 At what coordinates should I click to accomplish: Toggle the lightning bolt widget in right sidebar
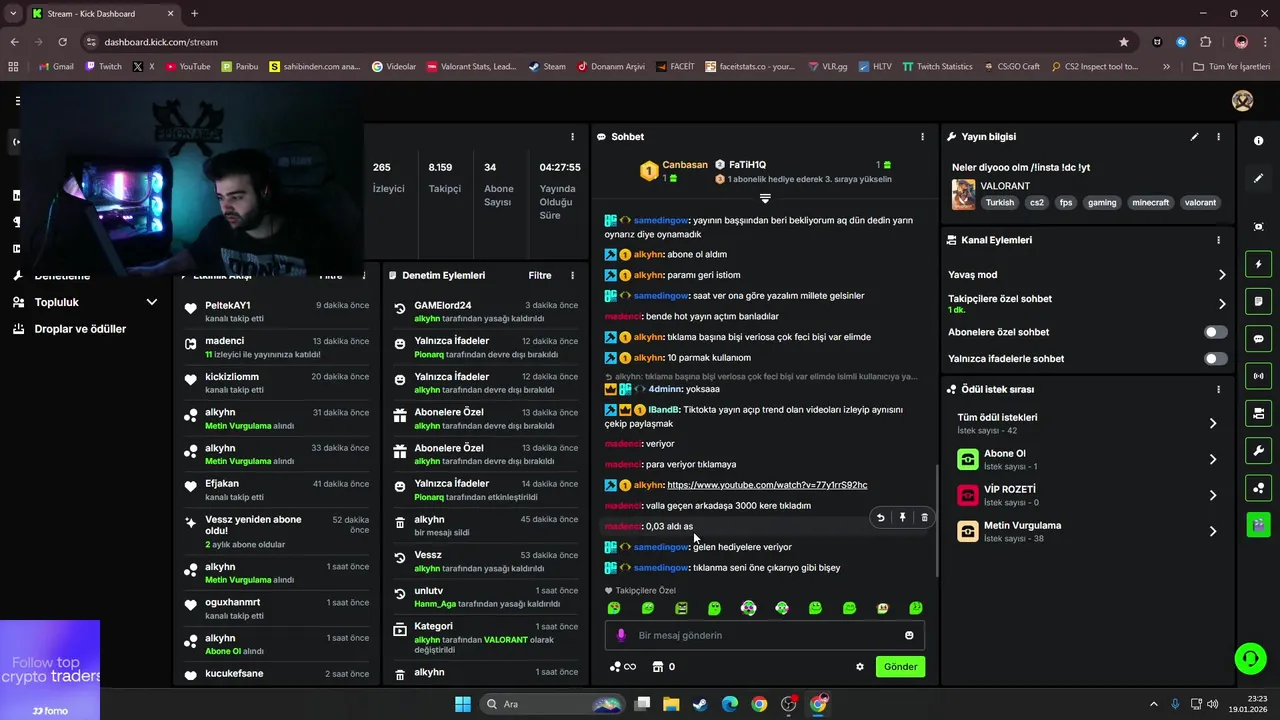(1258, 264)
